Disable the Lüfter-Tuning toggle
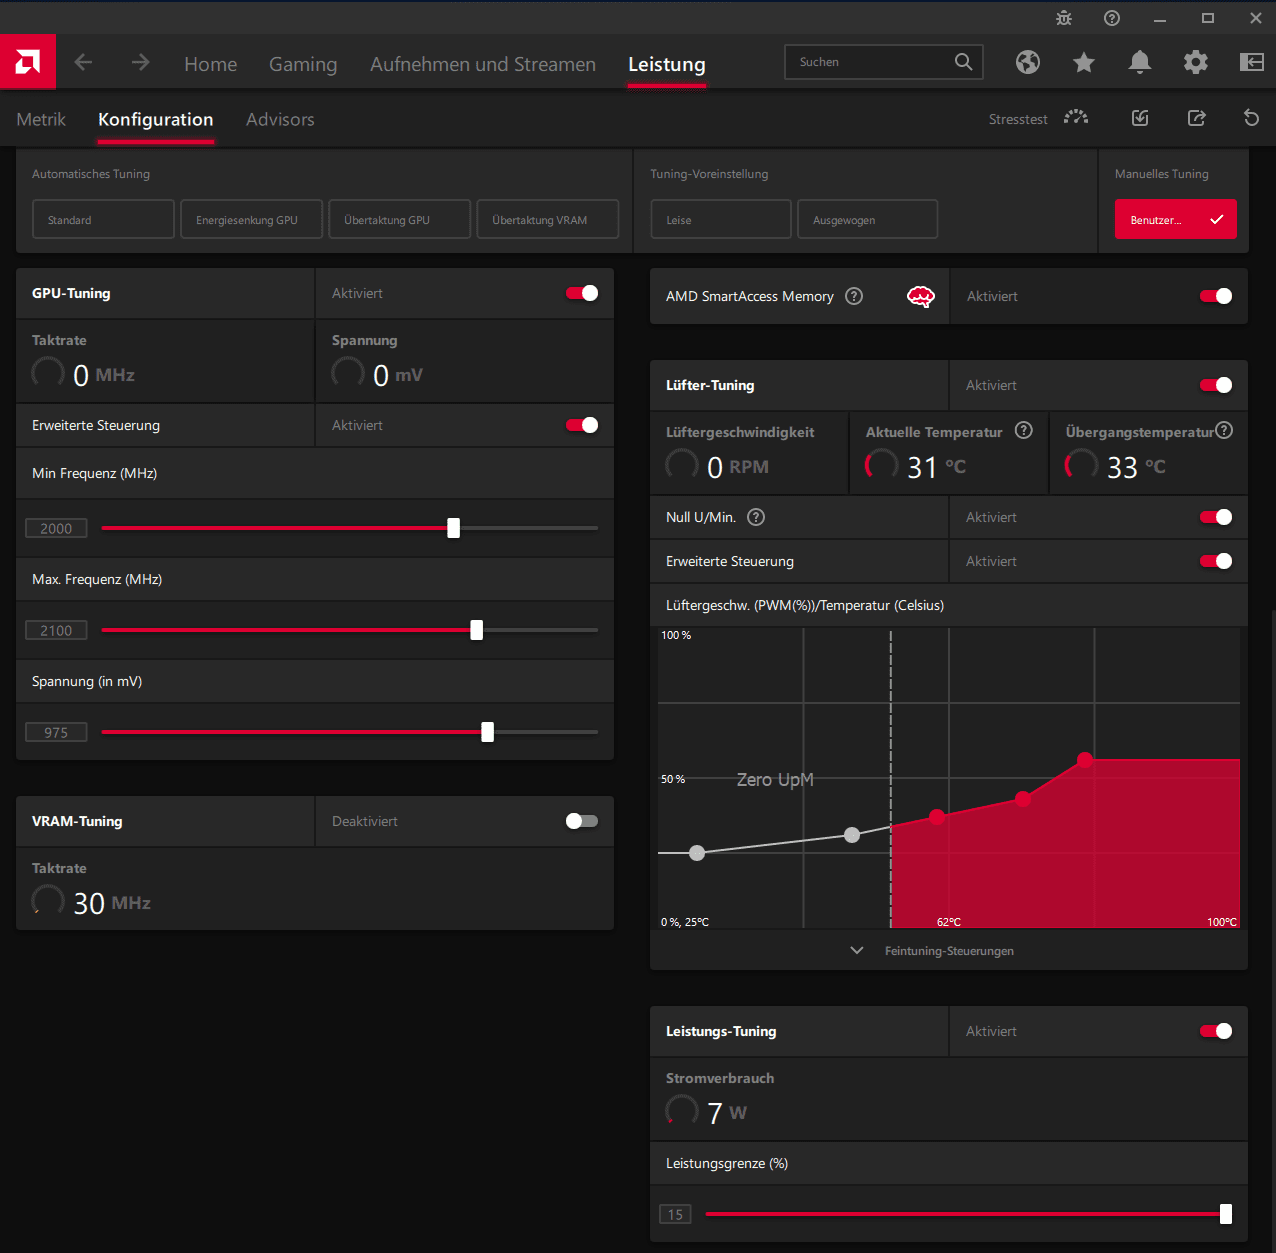Screen dimensions: 1276x1253 click(x=1216, y=385)
